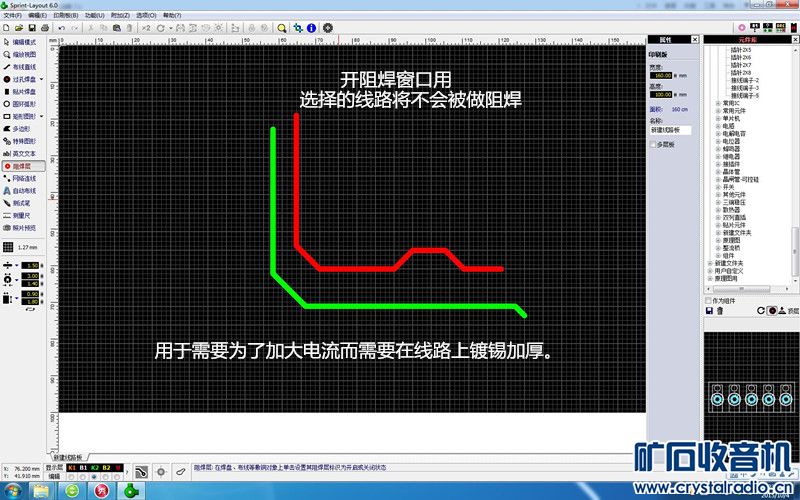Select the 矩形图形 rectangle tool
Screen dimensions: 800x500
pos(20,116)
